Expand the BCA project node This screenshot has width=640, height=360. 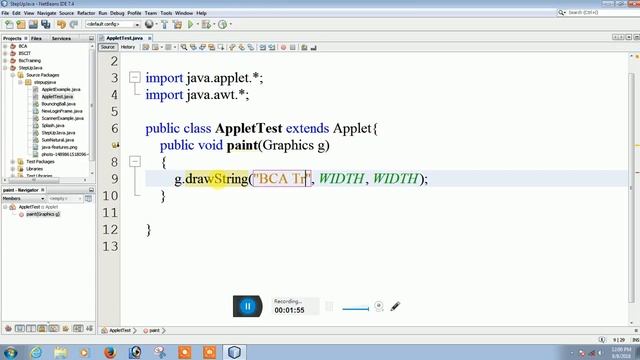click(5, 46)
